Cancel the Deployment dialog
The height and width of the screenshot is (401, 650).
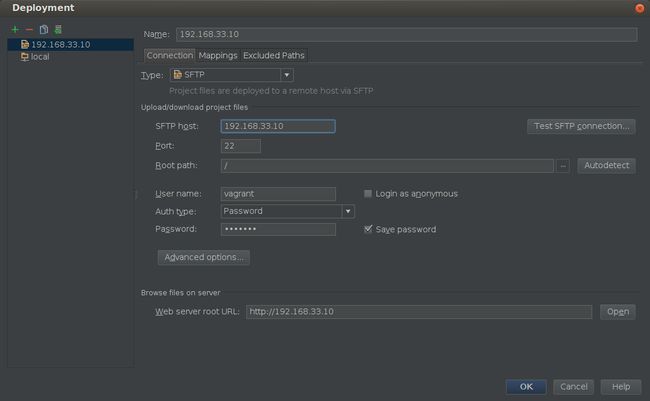[x=574, y=386]
